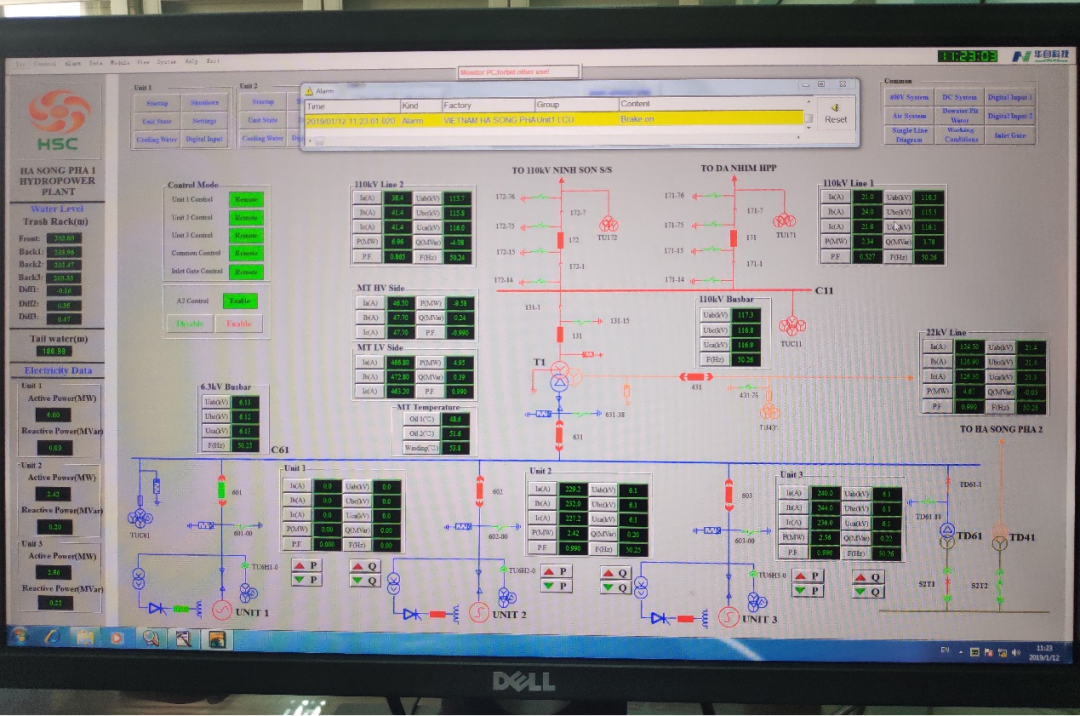Screen dimensions: 1080x716
Task: Open the Windows Start menu
Action: tap(20, 637)
